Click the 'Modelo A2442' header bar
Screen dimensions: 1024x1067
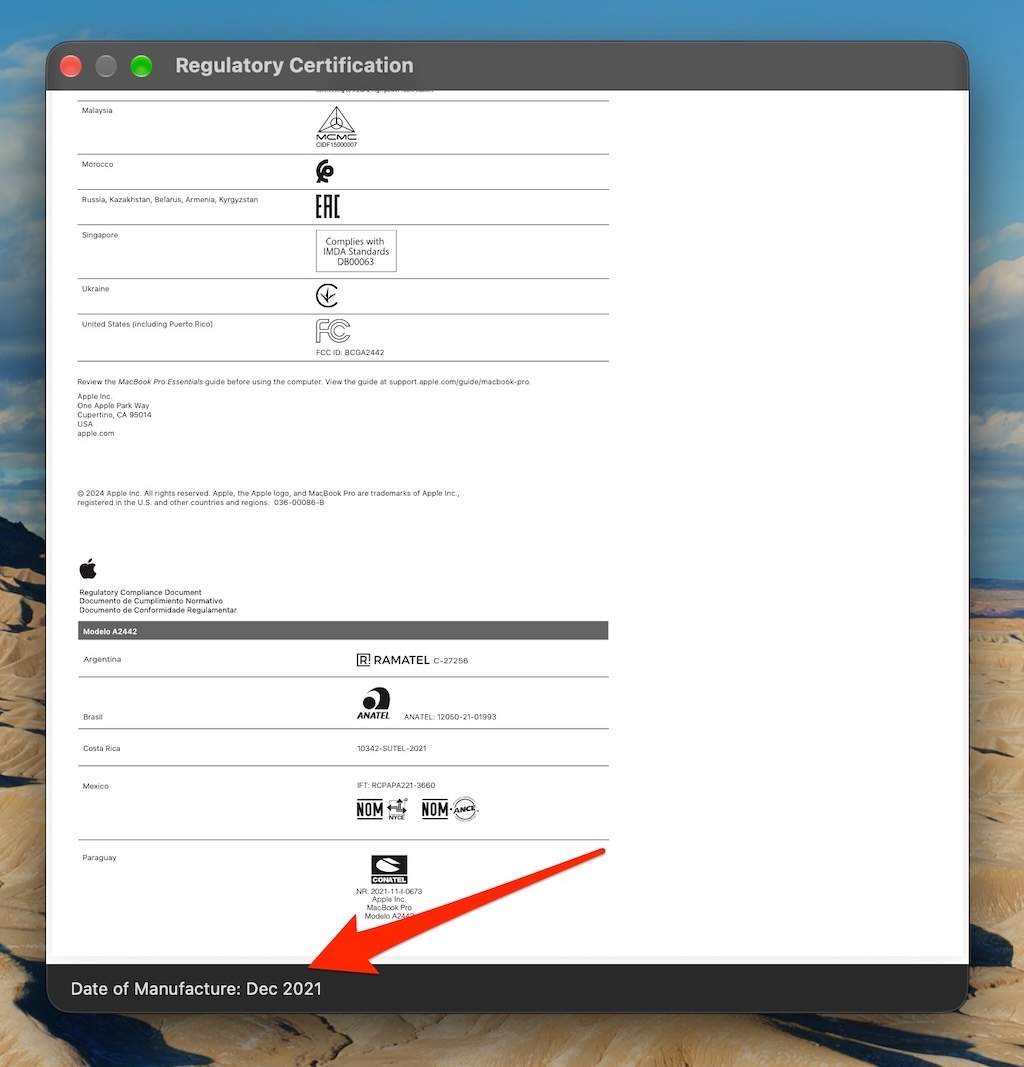pos(343,631)
